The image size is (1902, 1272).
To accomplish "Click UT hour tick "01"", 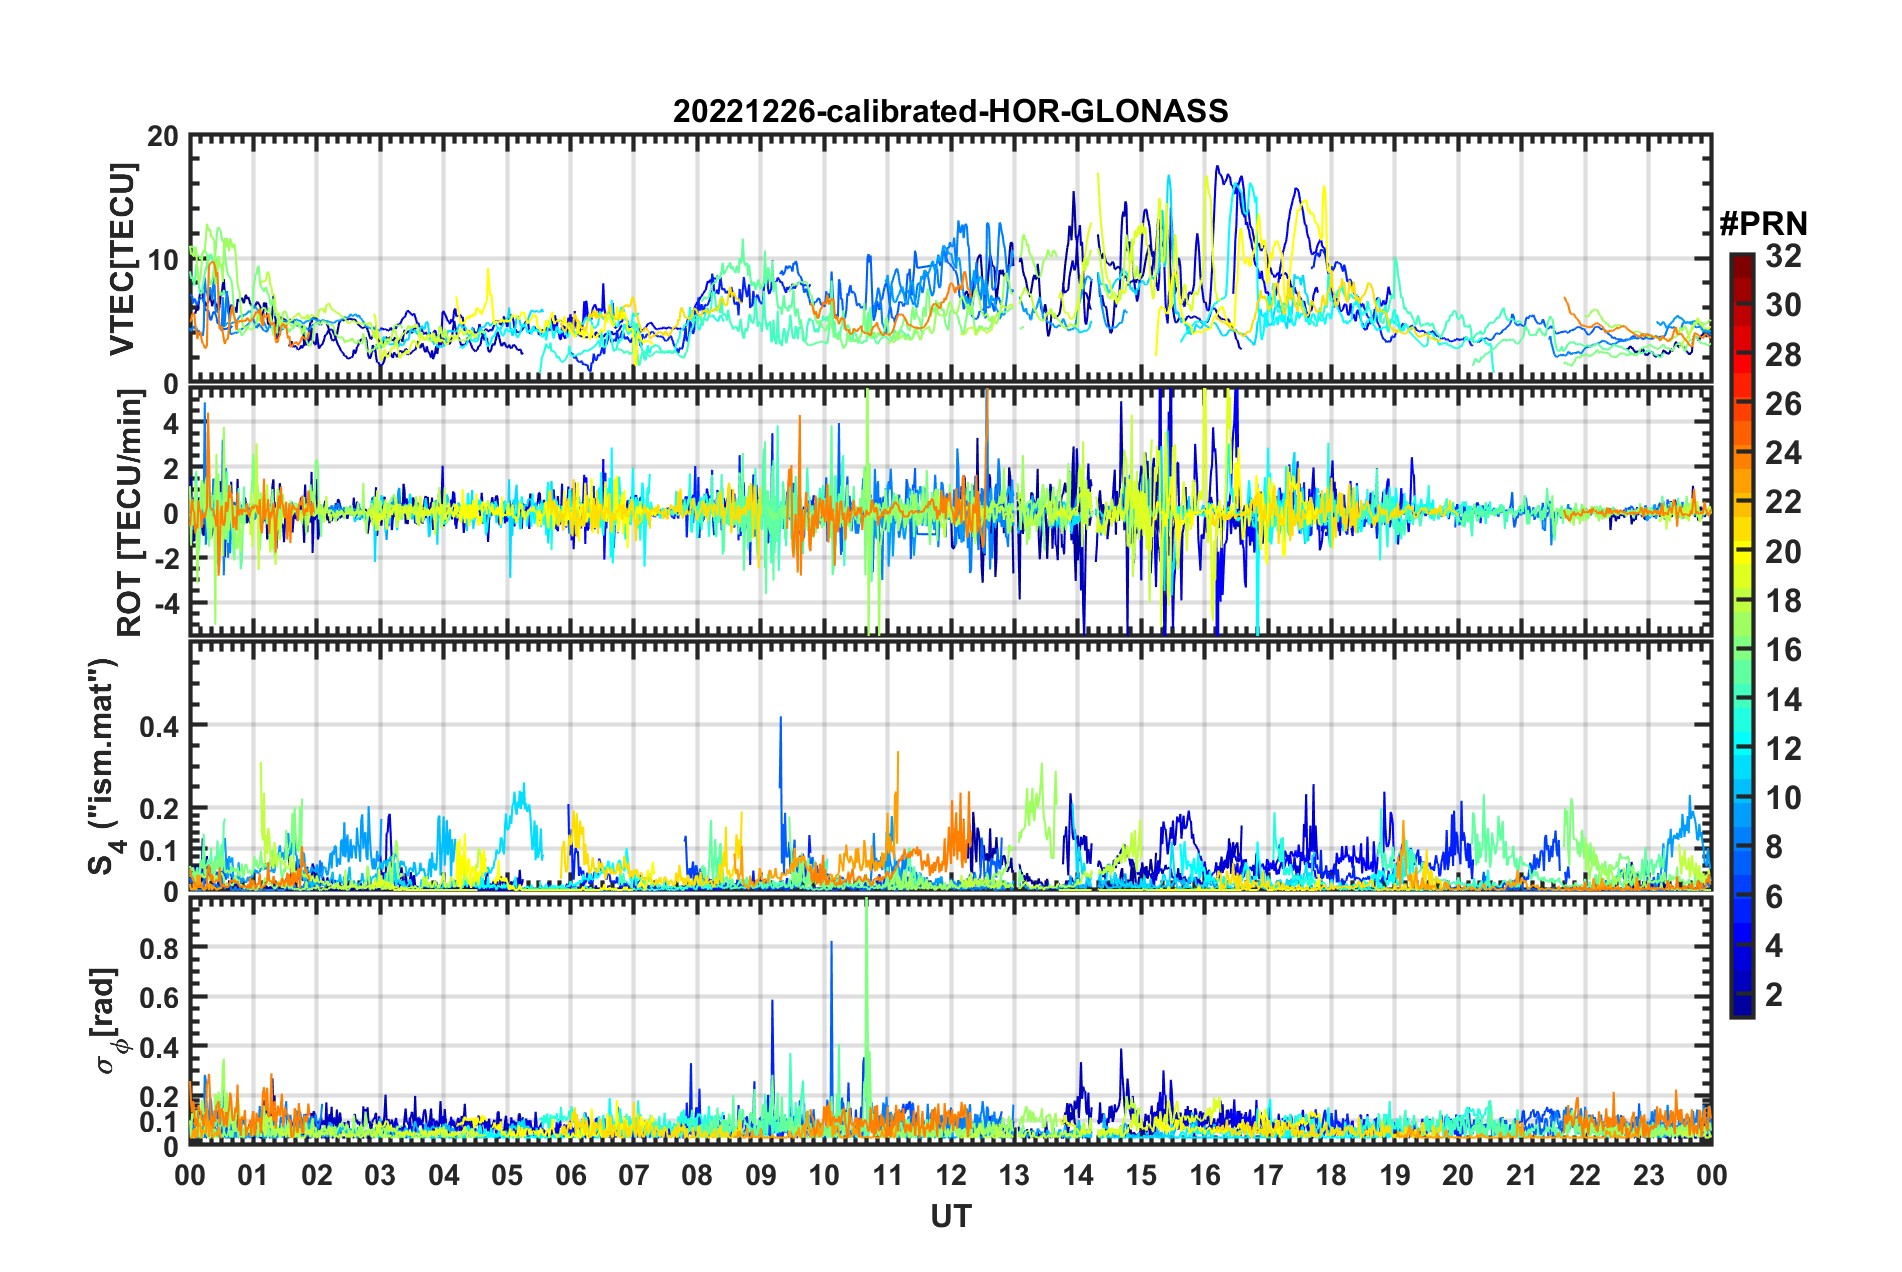I will click(x=253, y=1174).
